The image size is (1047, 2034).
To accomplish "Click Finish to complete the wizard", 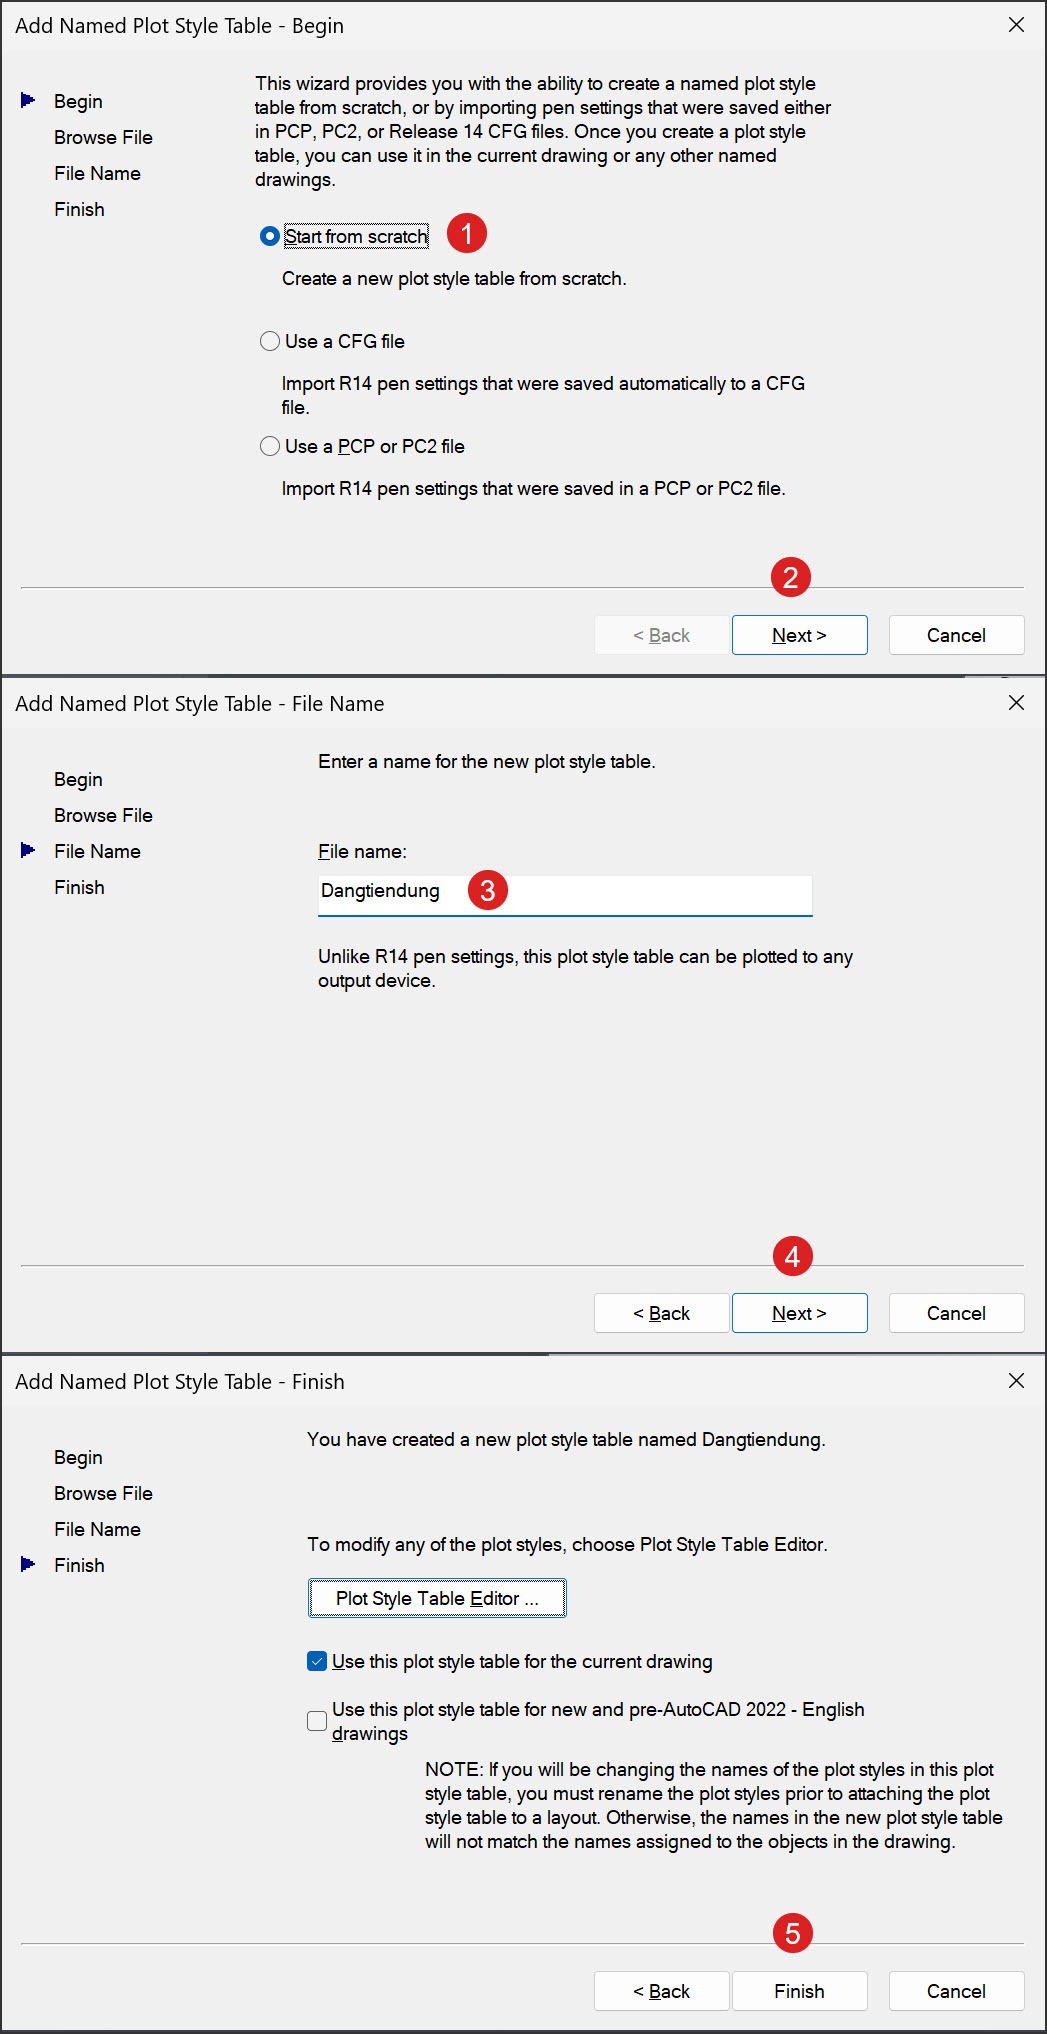I will click(799, 1991).
